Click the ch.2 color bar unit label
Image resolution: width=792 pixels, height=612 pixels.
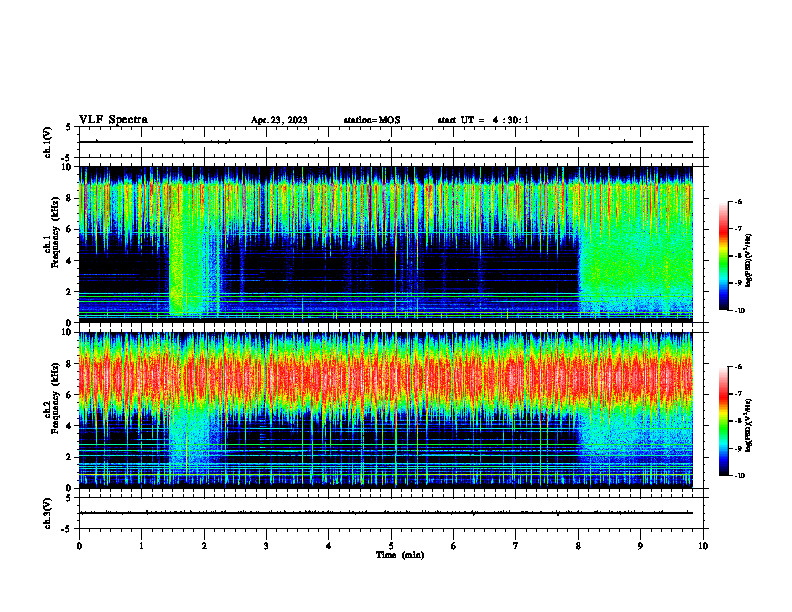coord(748,425)
